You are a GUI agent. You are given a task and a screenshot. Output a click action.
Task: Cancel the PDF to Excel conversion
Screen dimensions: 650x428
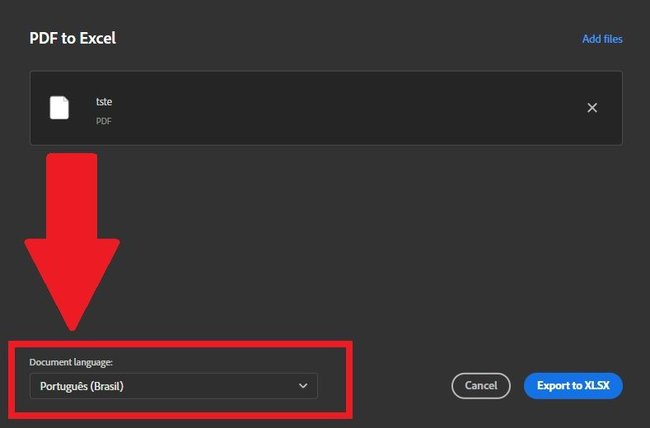pyautogui.click(x=481, y=386)
